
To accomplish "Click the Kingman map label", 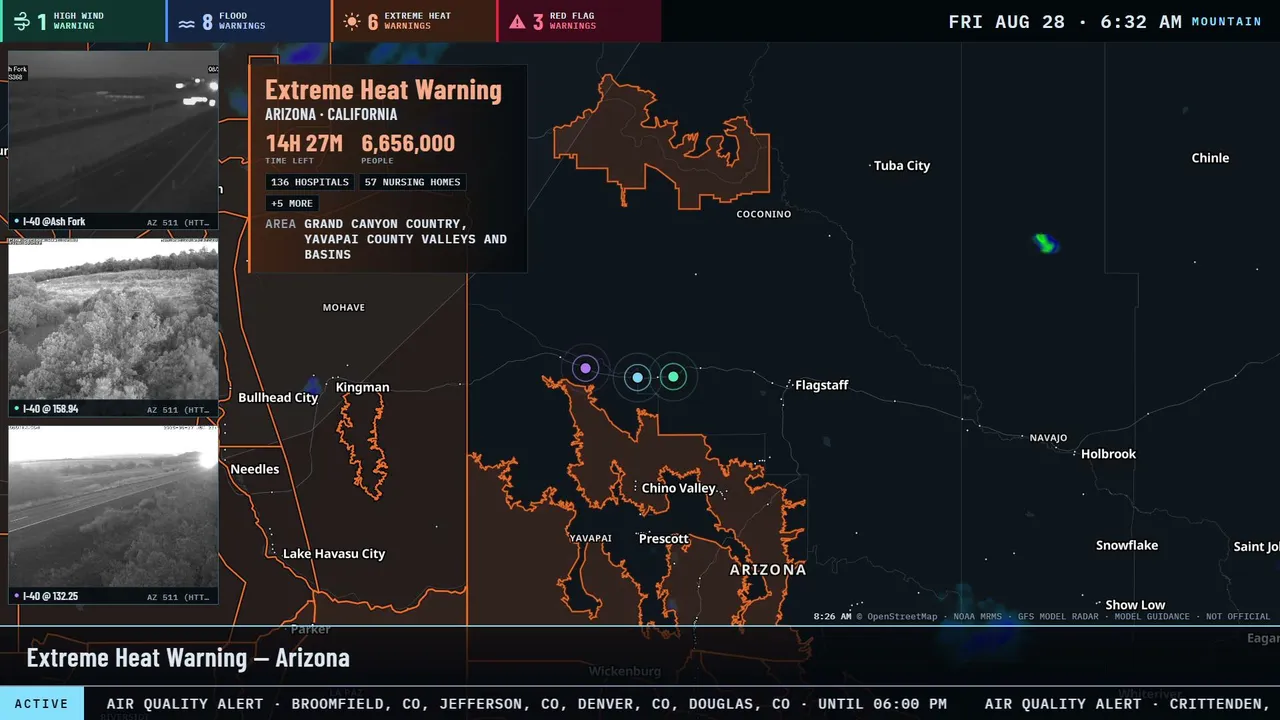I will click(362, 387).
